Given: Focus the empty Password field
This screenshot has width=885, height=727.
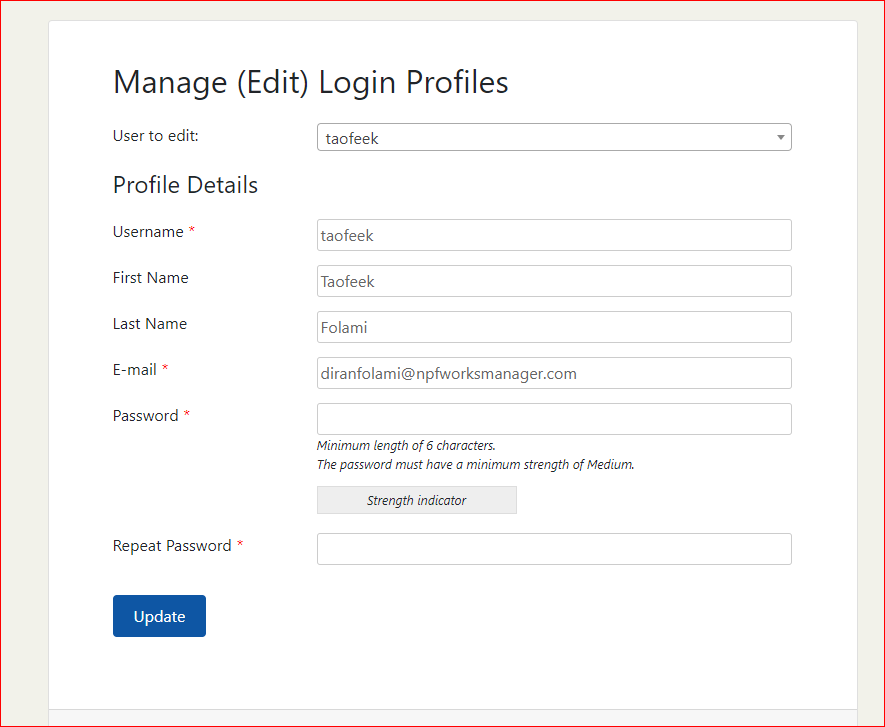Looking at the screenshot, I should tap(554, 419).
